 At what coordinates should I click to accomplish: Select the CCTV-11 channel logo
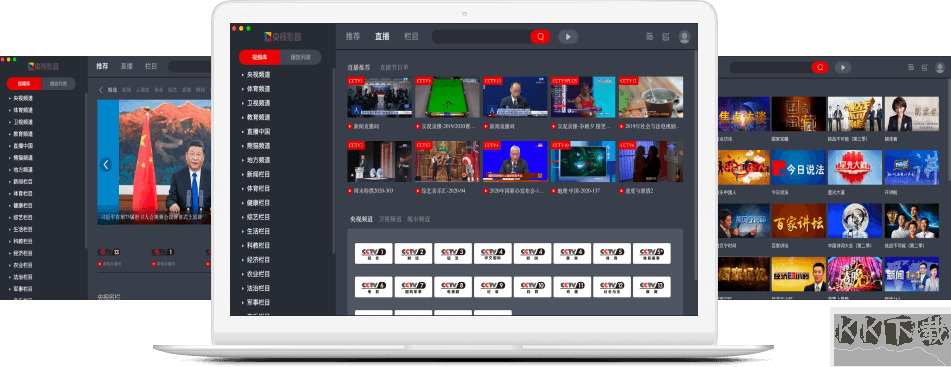[572, 287]
